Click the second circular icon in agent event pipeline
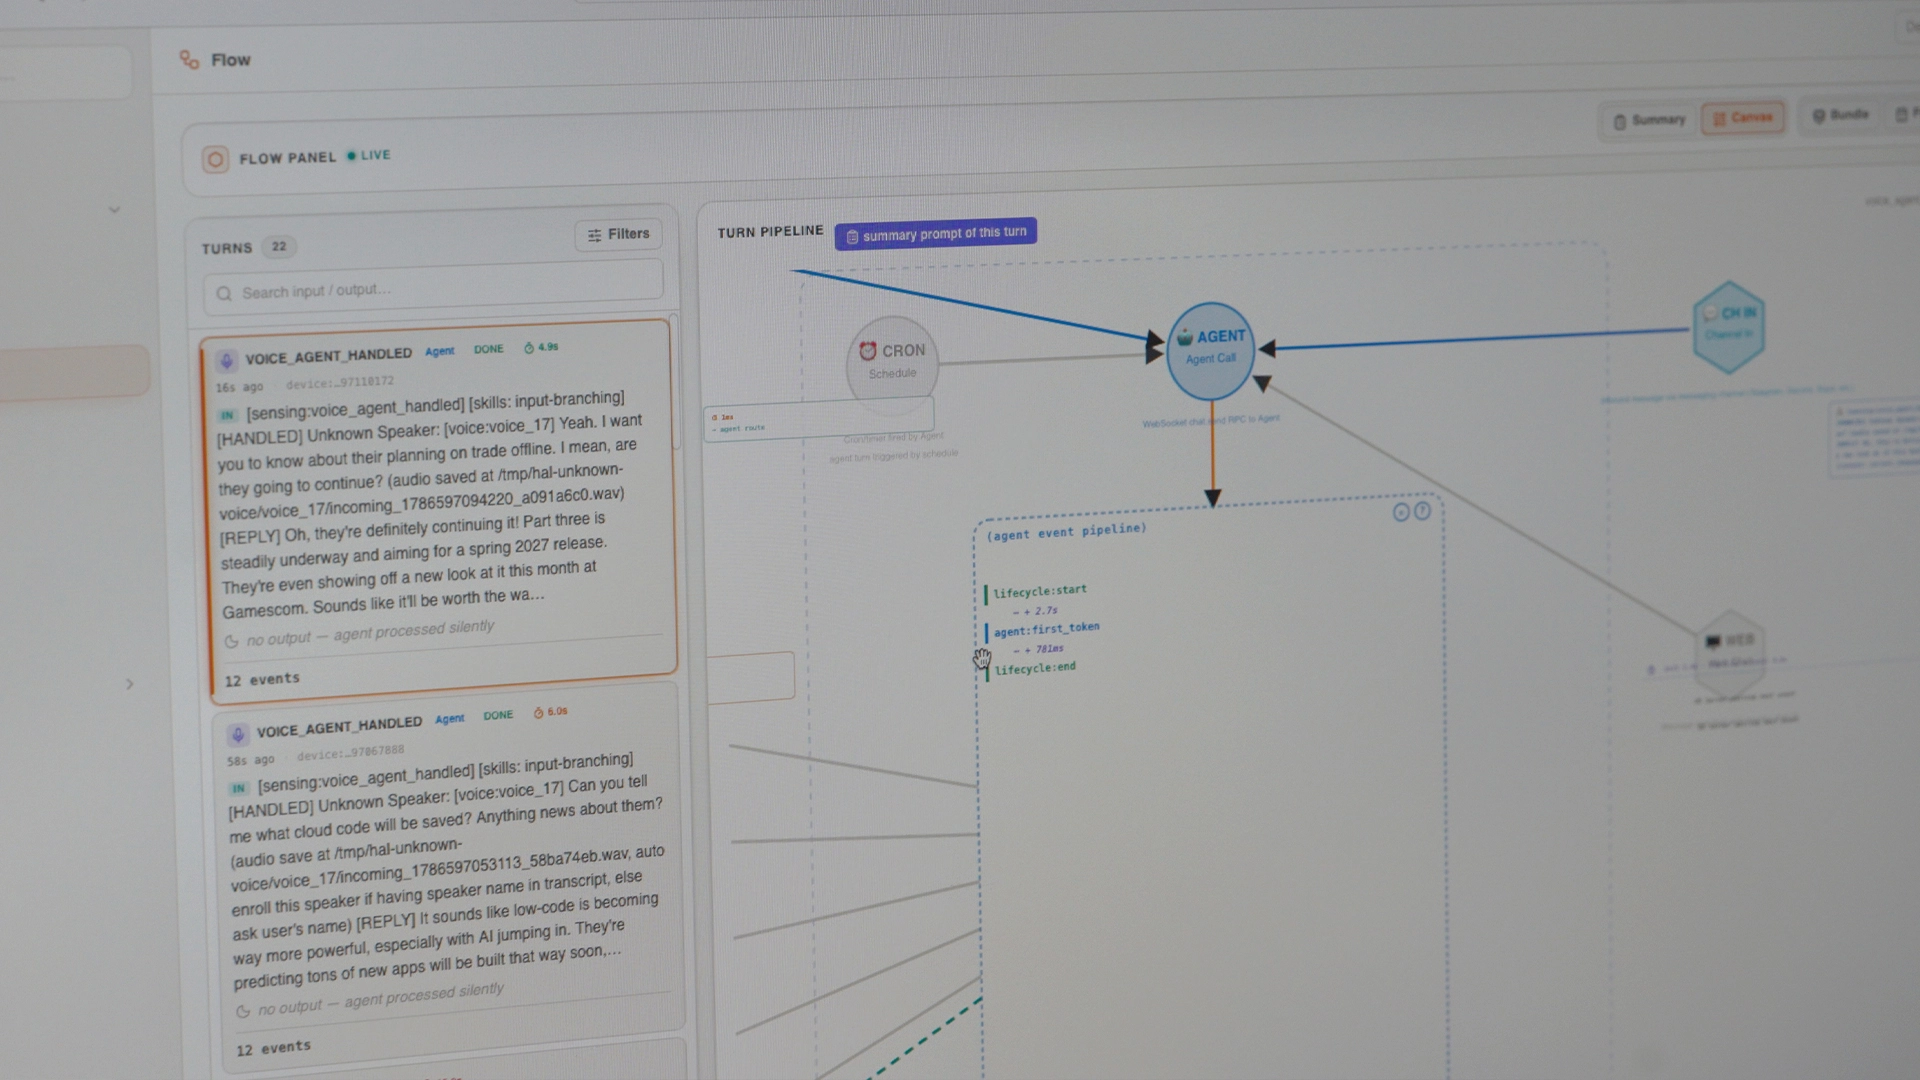The height and width of the screenshot is (1080, 1920). 1422,511
